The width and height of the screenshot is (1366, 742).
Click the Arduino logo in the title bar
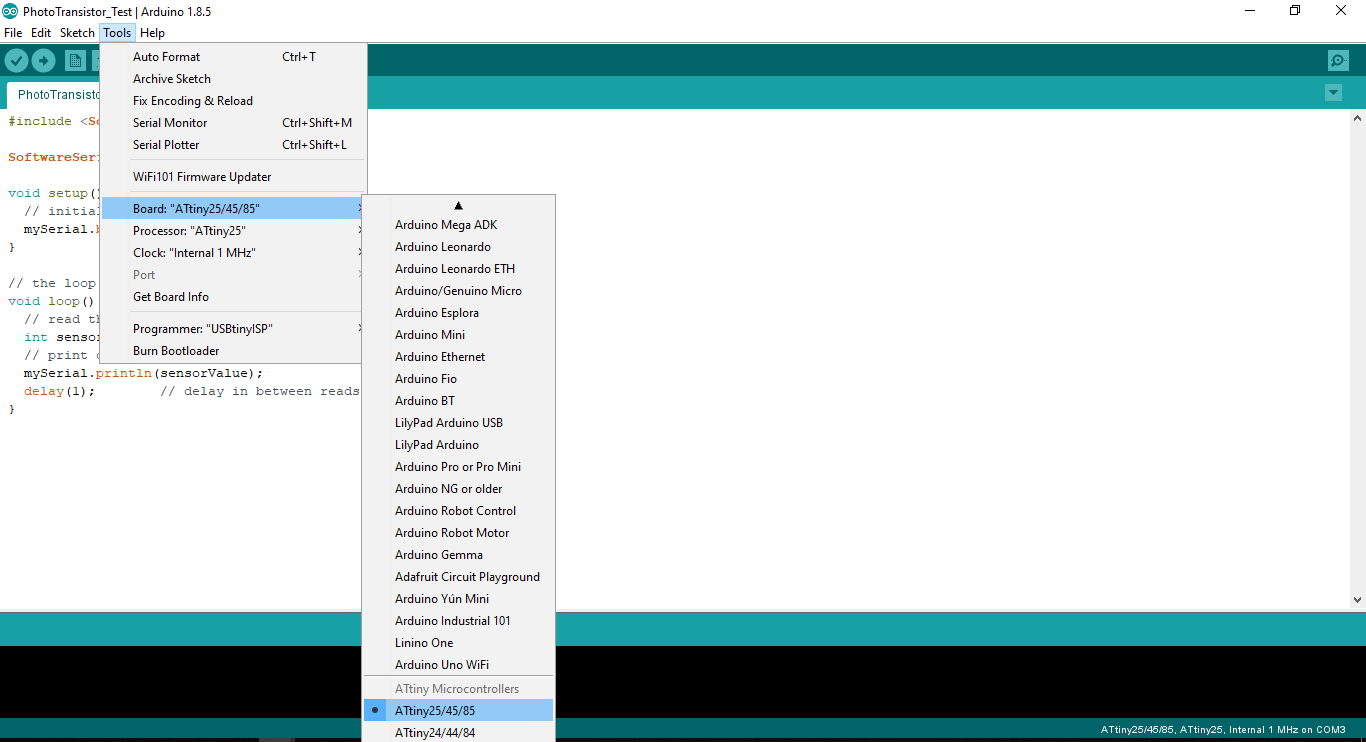(x=11, y=11)
